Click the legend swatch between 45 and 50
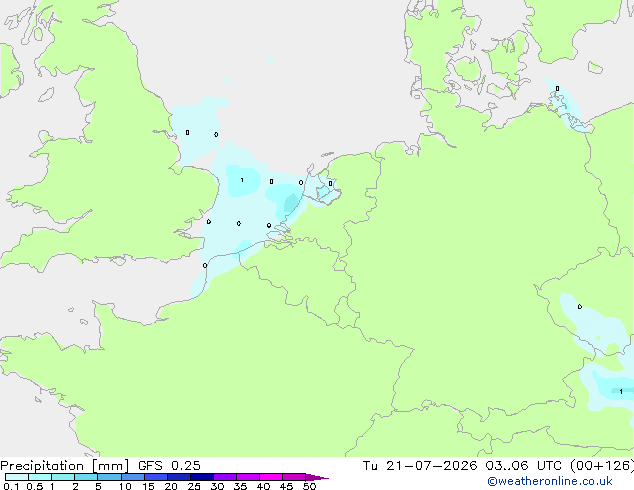This screenshot has width=634, height=490. tap(294, 477)
